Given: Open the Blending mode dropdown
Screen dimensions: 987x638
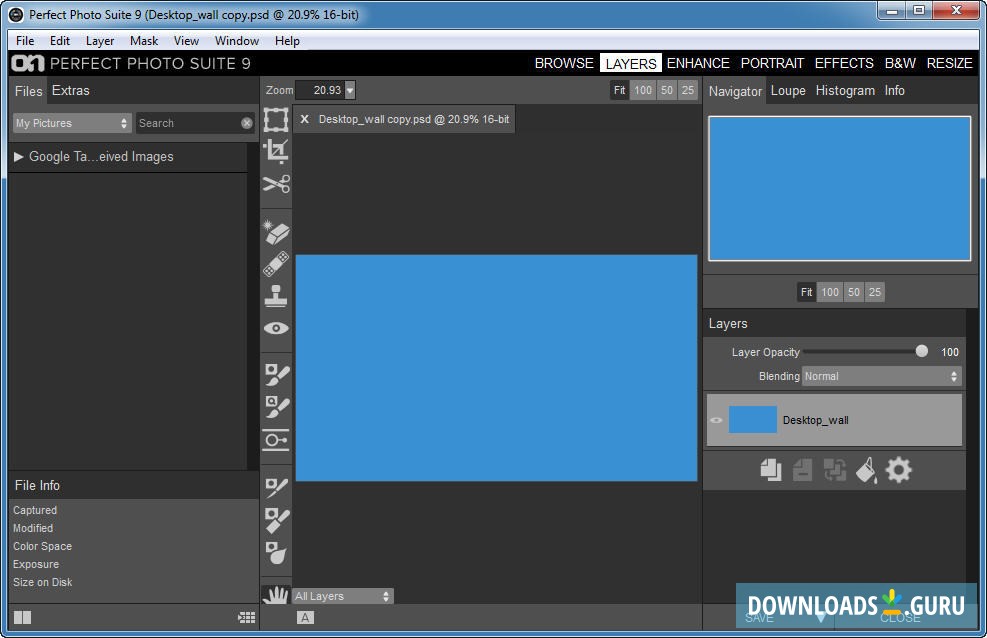Looking at the screenshot, I should tap(881, 377).
